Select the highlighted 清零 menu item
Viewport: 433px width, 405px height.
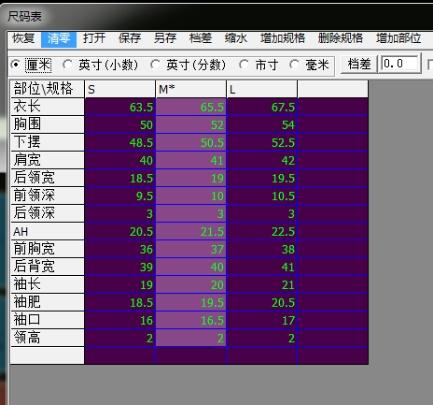click(x=59, y=39)
